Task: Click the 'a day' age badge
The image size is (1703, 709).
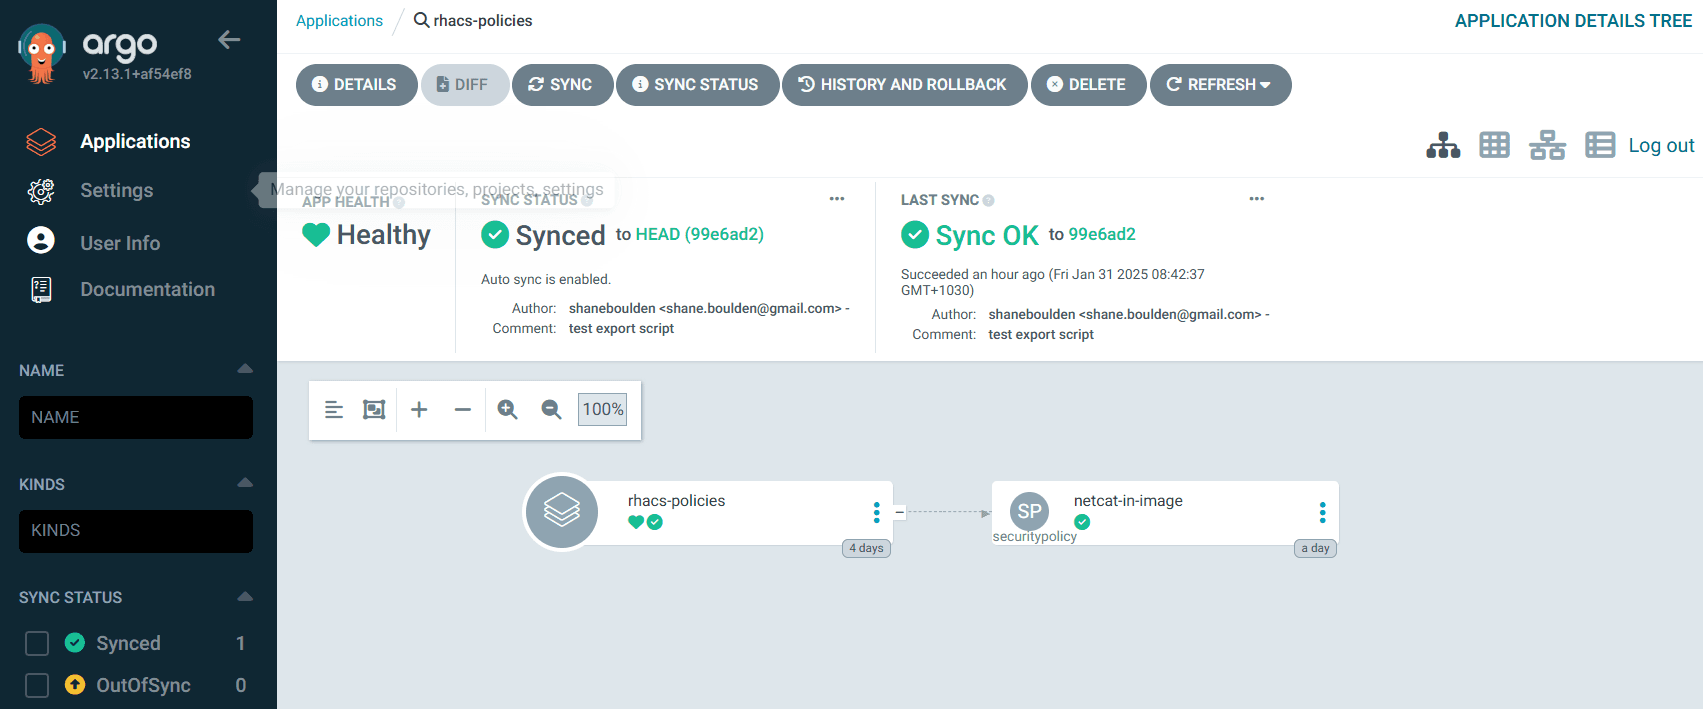Action: pyautogui.click(x=1315, y=548)
